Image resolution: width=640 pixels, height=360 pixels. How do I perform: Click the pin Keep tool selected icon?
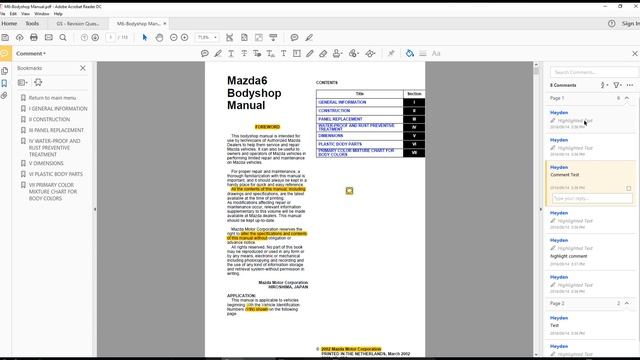click(391, 53)
